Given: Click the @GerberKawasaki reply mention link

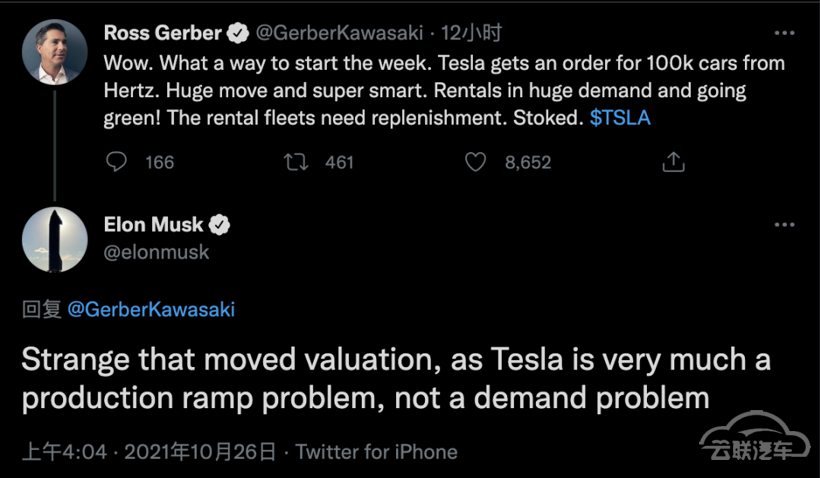Looking at the screenshot, I should pyautogui.click(x=151, y=309).
